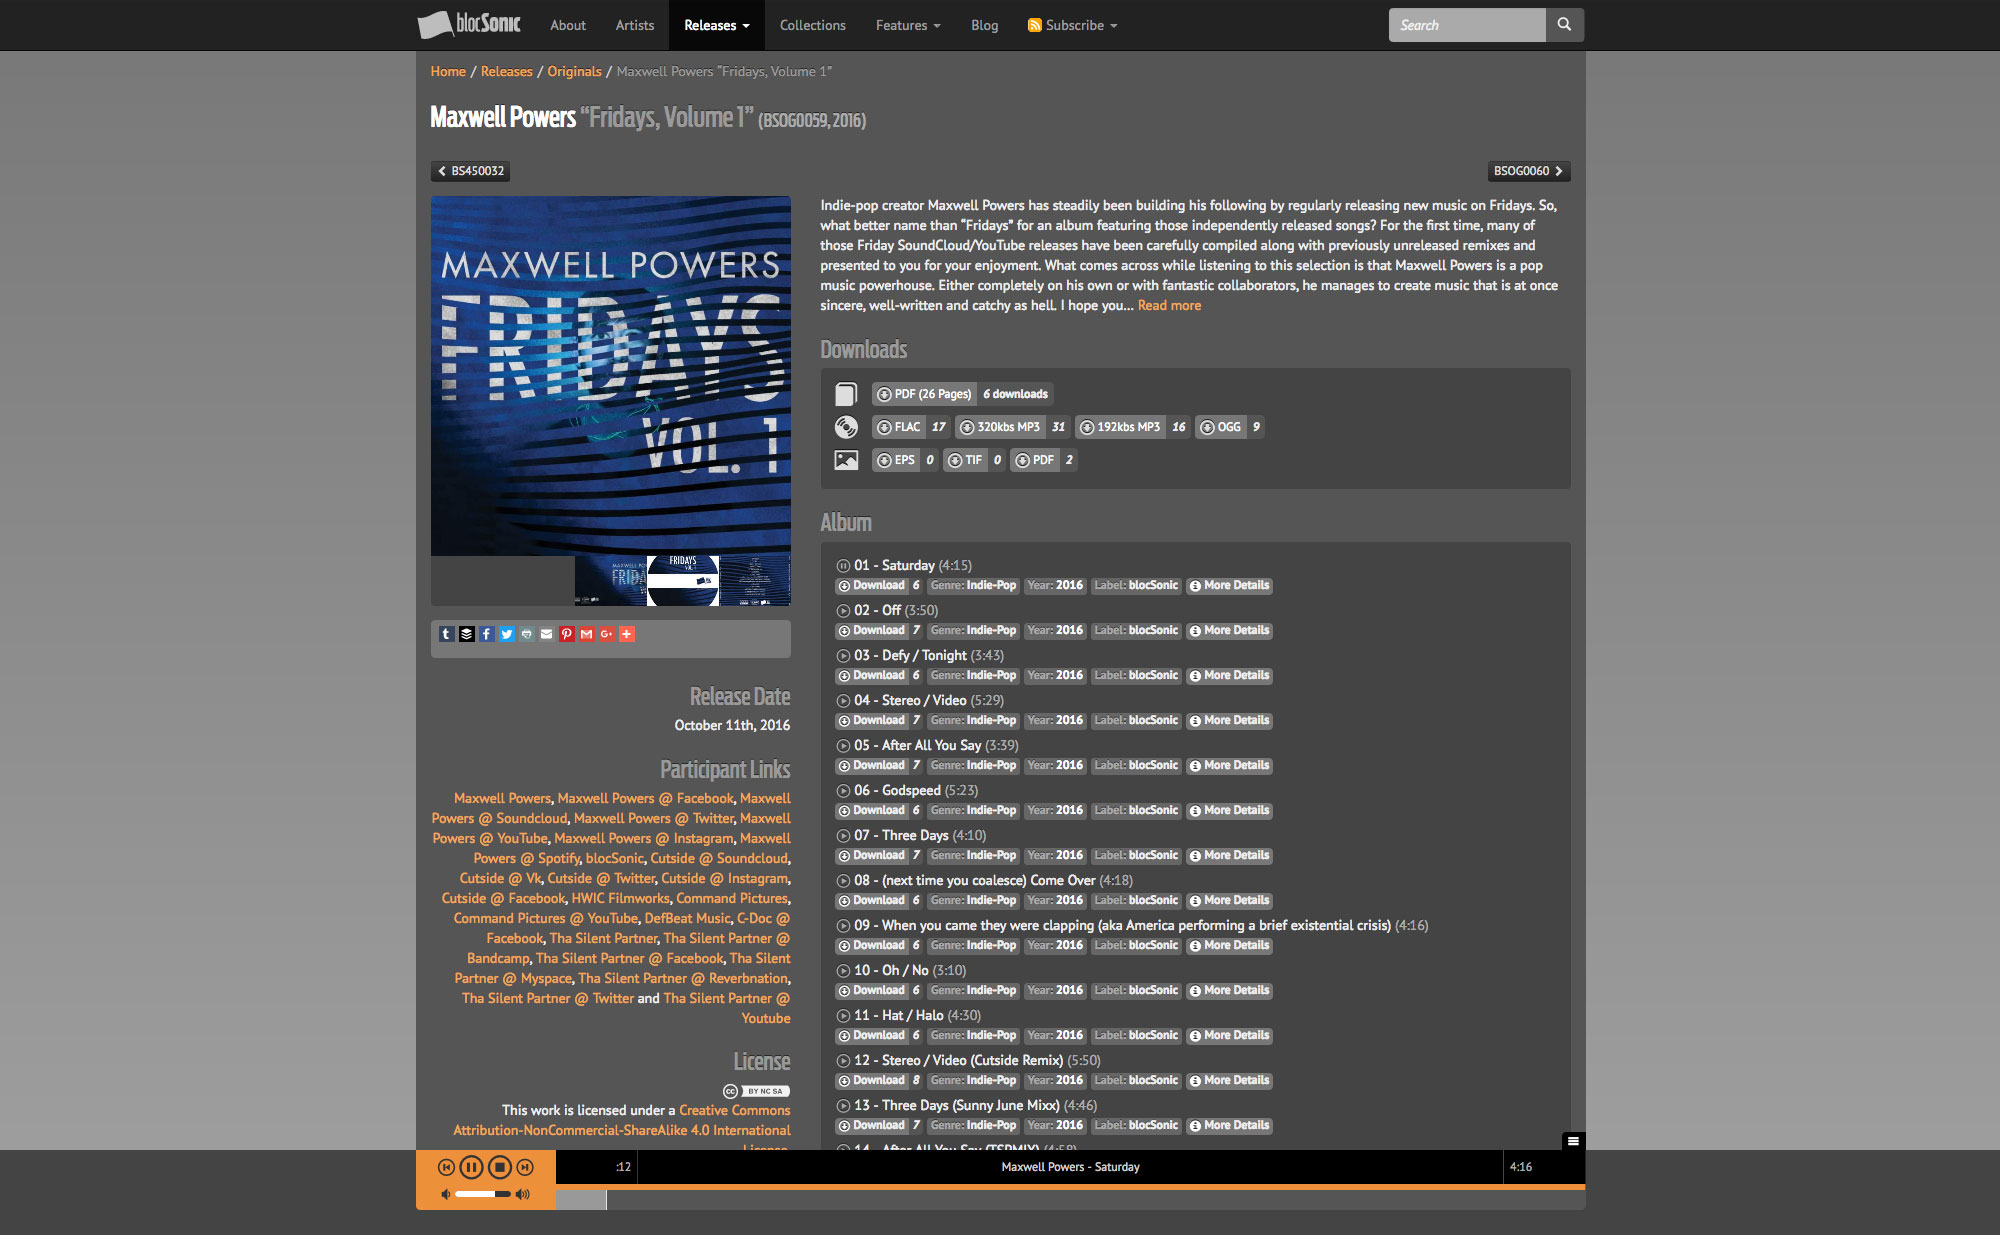
Task: Click the pause button in the bottom player
Action: point(471,1166)
